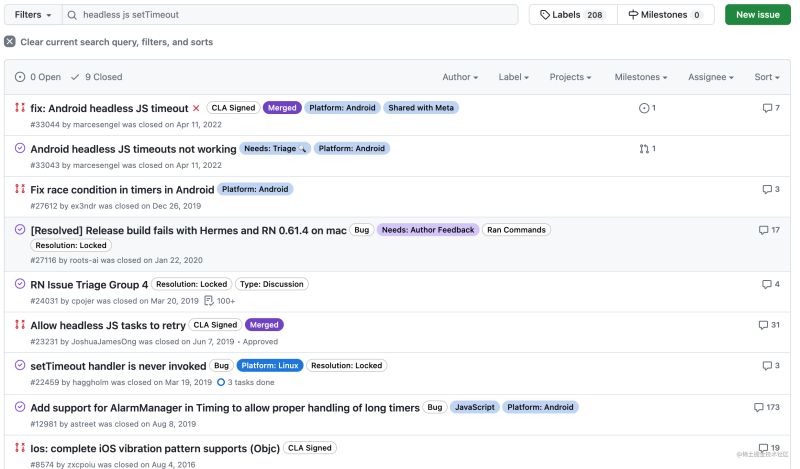The width and height of the screenshot is (800, 469).
Task: Show 9 Closed issues
Action: click(97, 77)
